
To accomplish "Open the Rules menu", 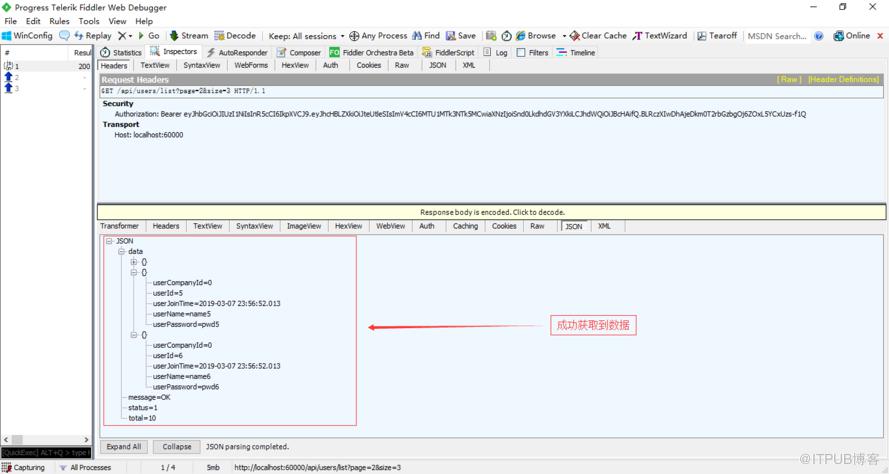I will [x=60, y=21].
